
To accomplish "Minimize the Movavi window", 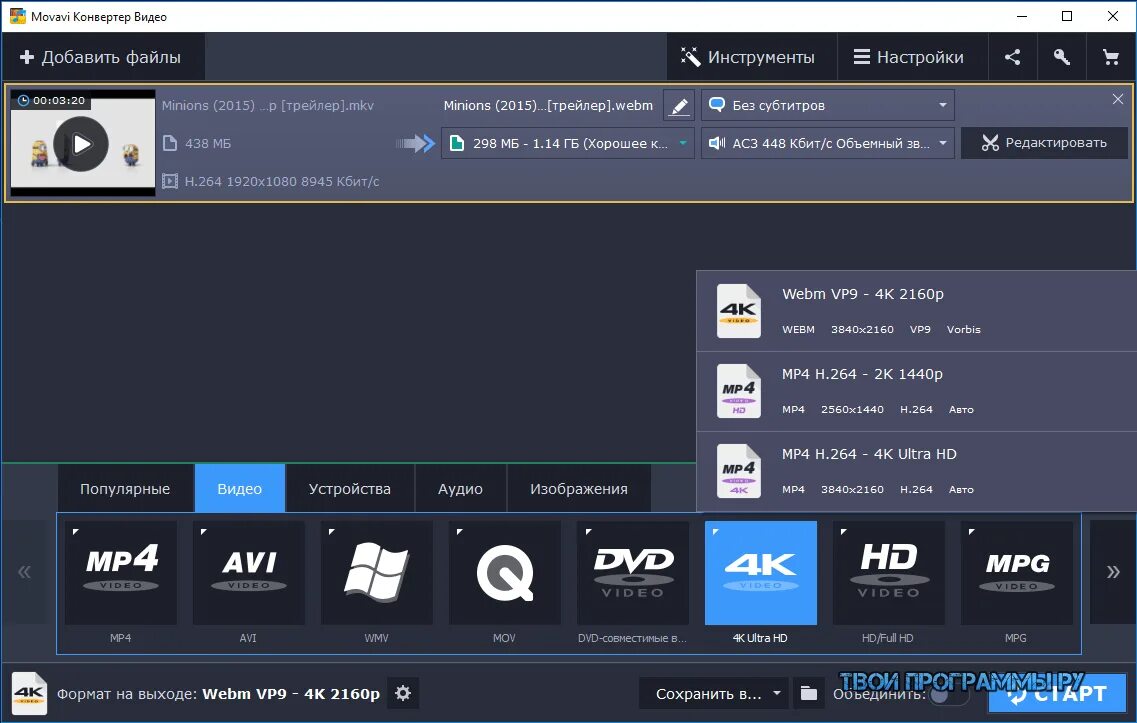I will pos(1022,16).
